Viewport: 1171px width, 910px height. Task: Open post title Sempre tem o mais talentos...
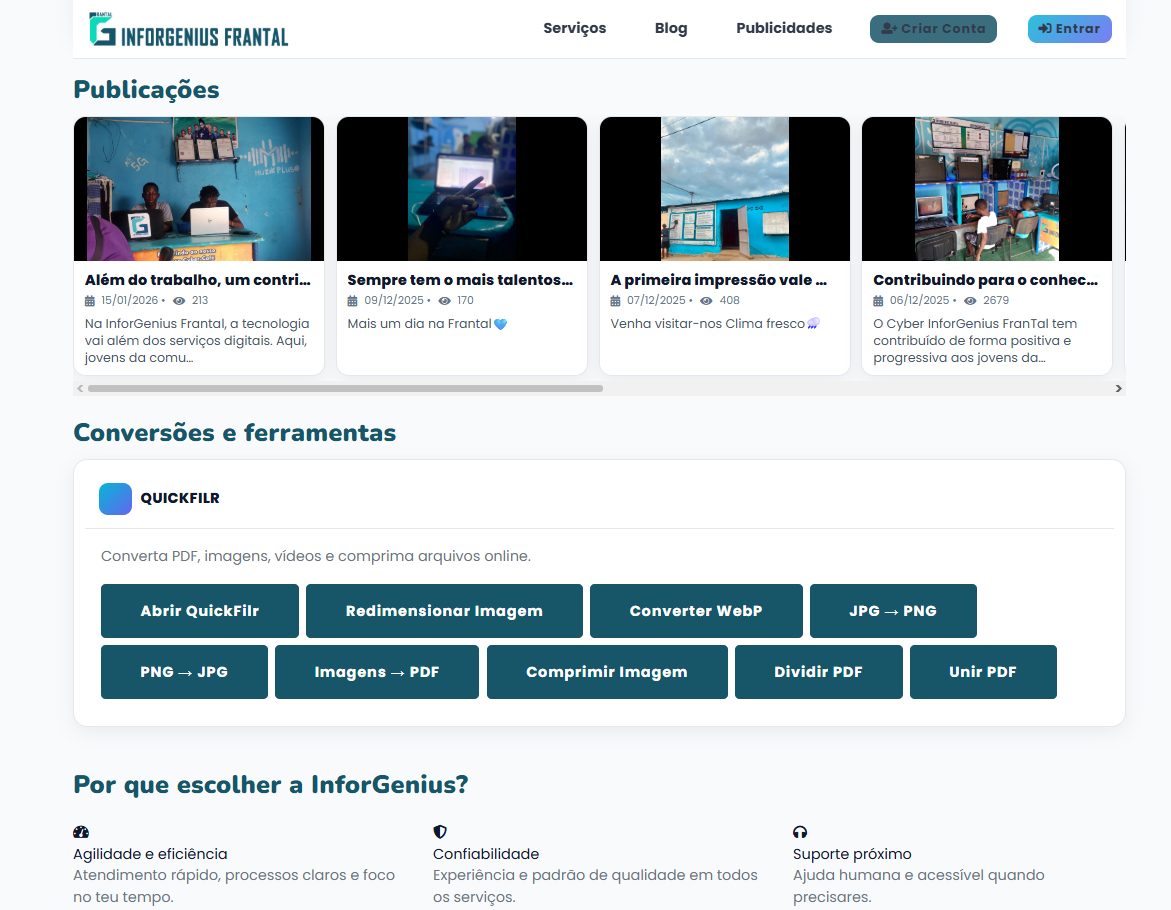coord(460,280)
